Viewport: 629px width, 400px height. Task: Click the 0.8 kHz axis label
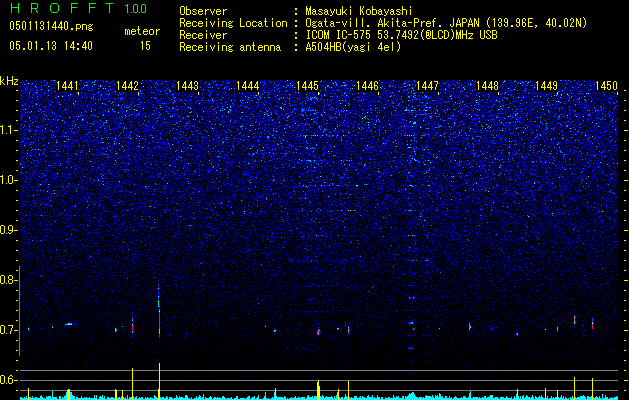pos(8,280)
